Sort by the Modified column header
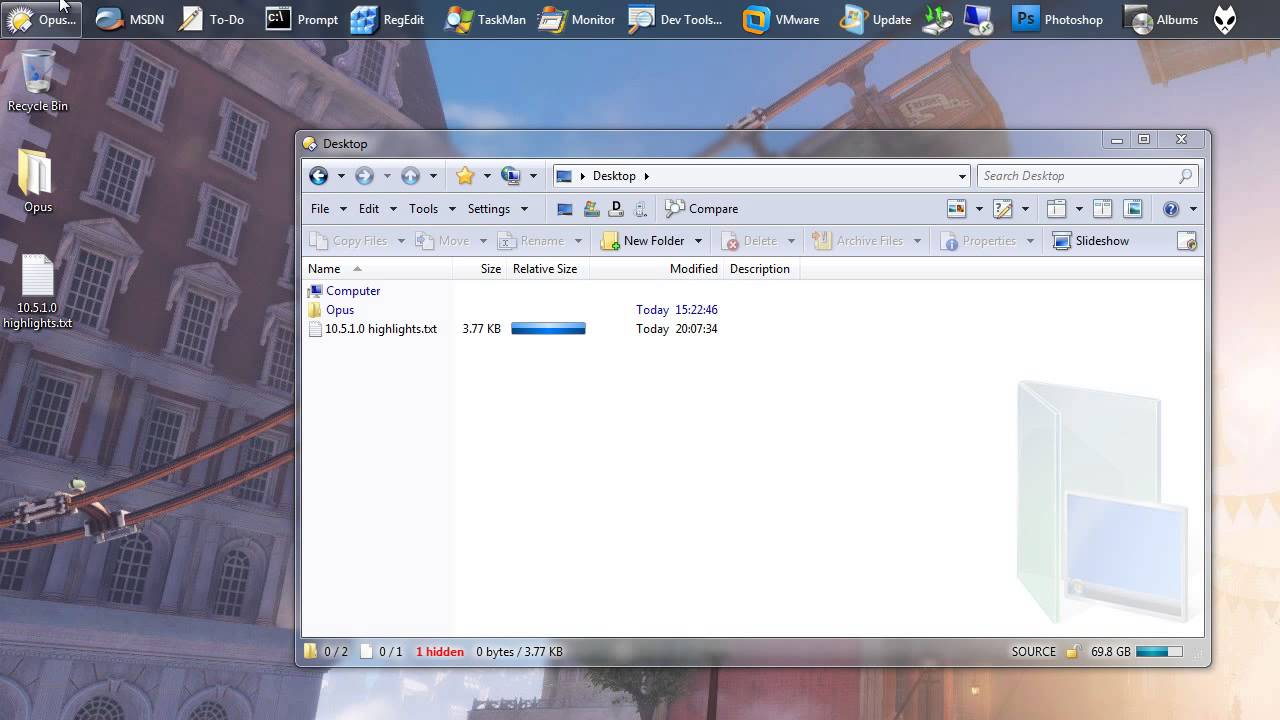1280x720 pixels. 693,269
